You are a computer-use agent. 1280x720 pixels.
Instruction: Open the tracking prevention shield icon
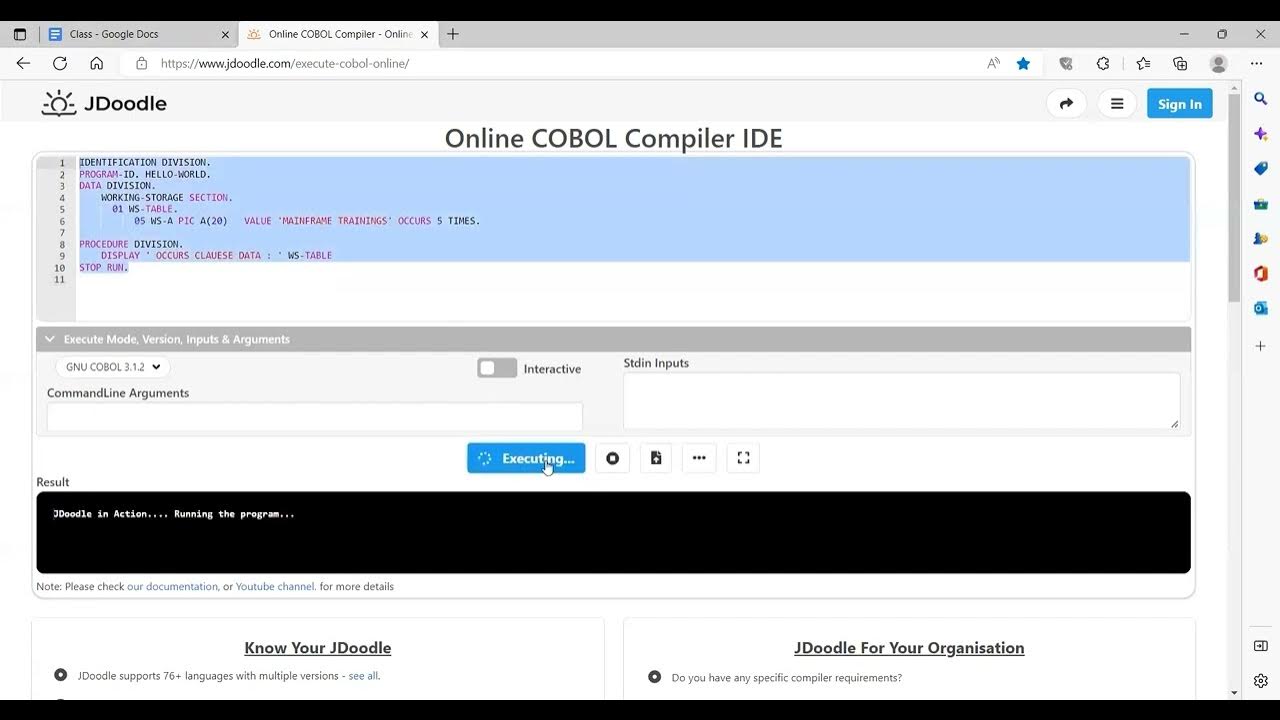tap(1066, 63)
